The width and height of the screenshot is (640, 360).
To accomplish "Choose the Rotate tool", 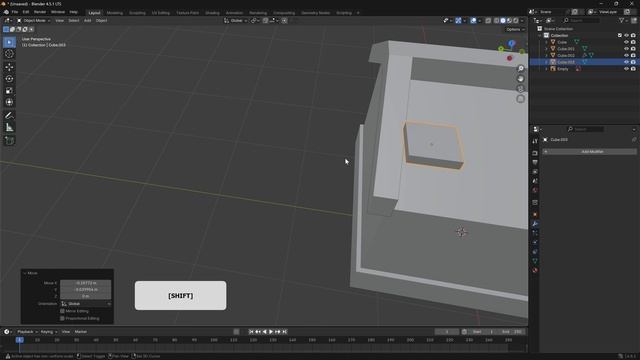I will coord(9,79).
